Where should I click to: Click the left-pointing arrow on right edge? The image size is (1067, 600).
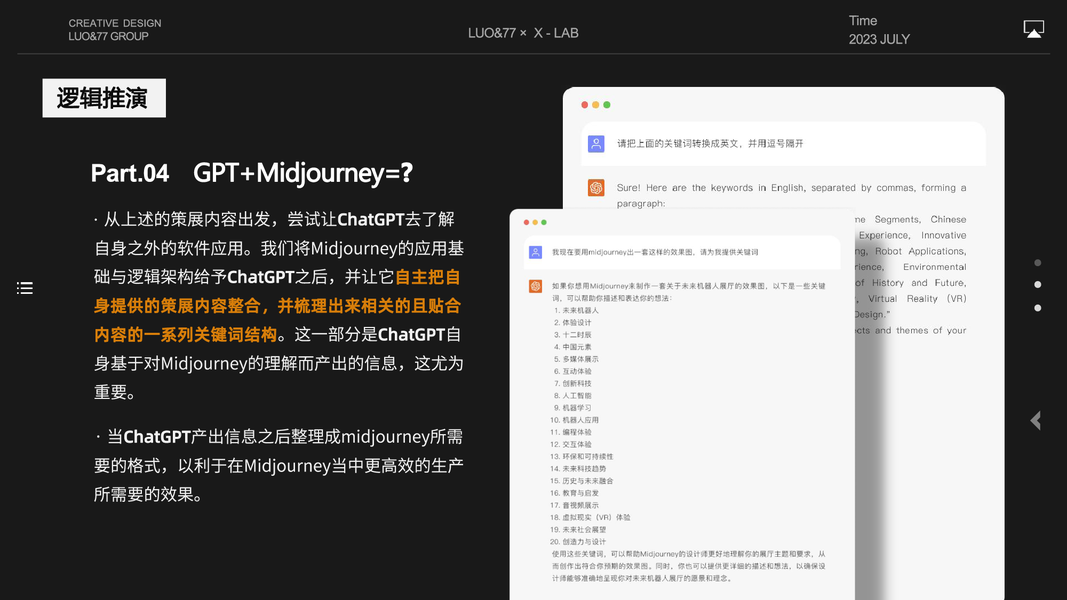[x=1036, y=420]
